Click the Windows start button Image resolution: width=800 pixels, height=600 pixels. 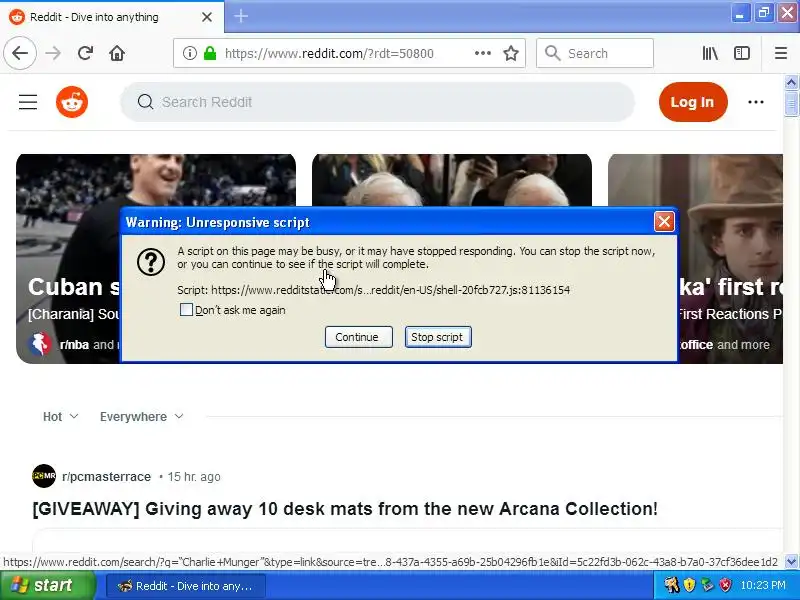pos(47,585)
